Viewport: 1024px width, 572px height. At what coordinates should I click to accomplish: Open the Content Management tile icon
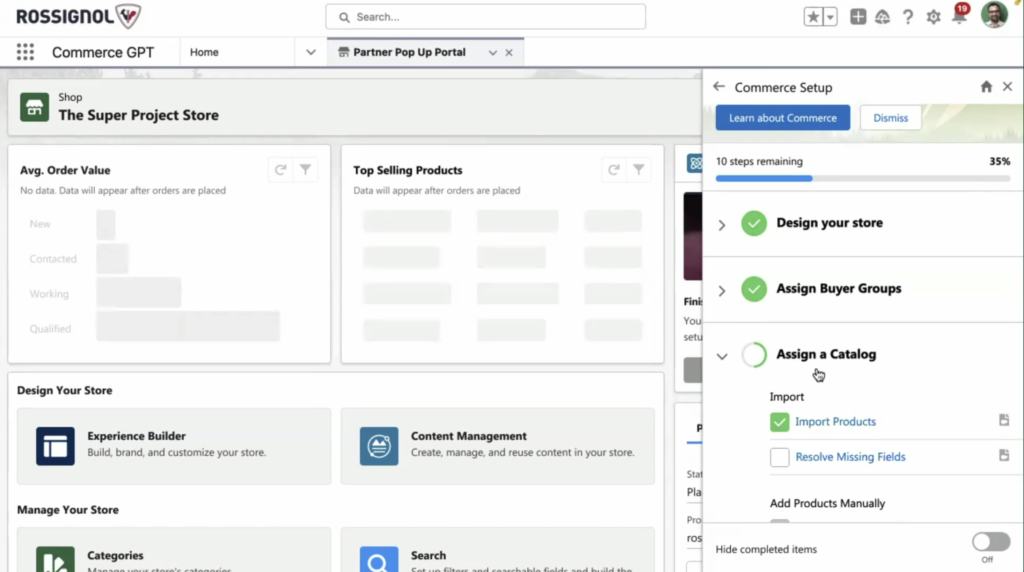click(379, 446)
